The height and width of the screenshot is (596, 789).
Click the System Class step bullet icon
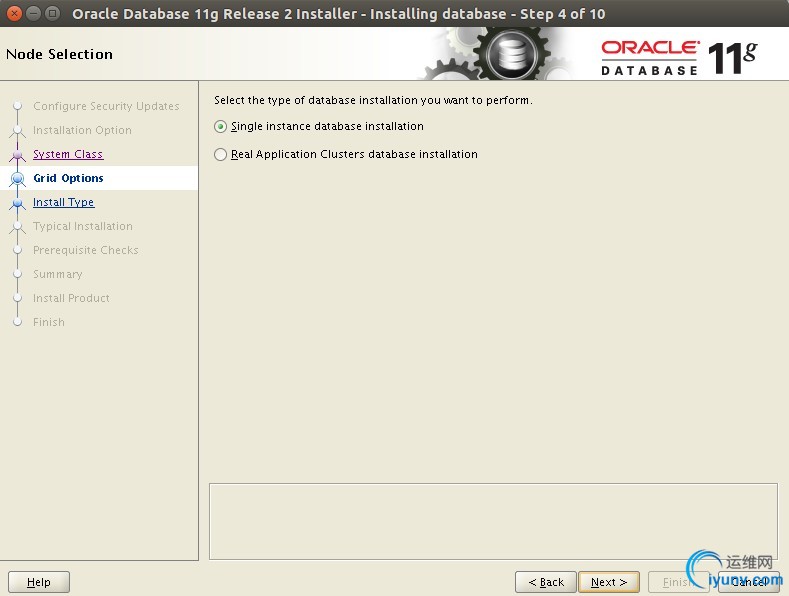[x=18, y=154]
